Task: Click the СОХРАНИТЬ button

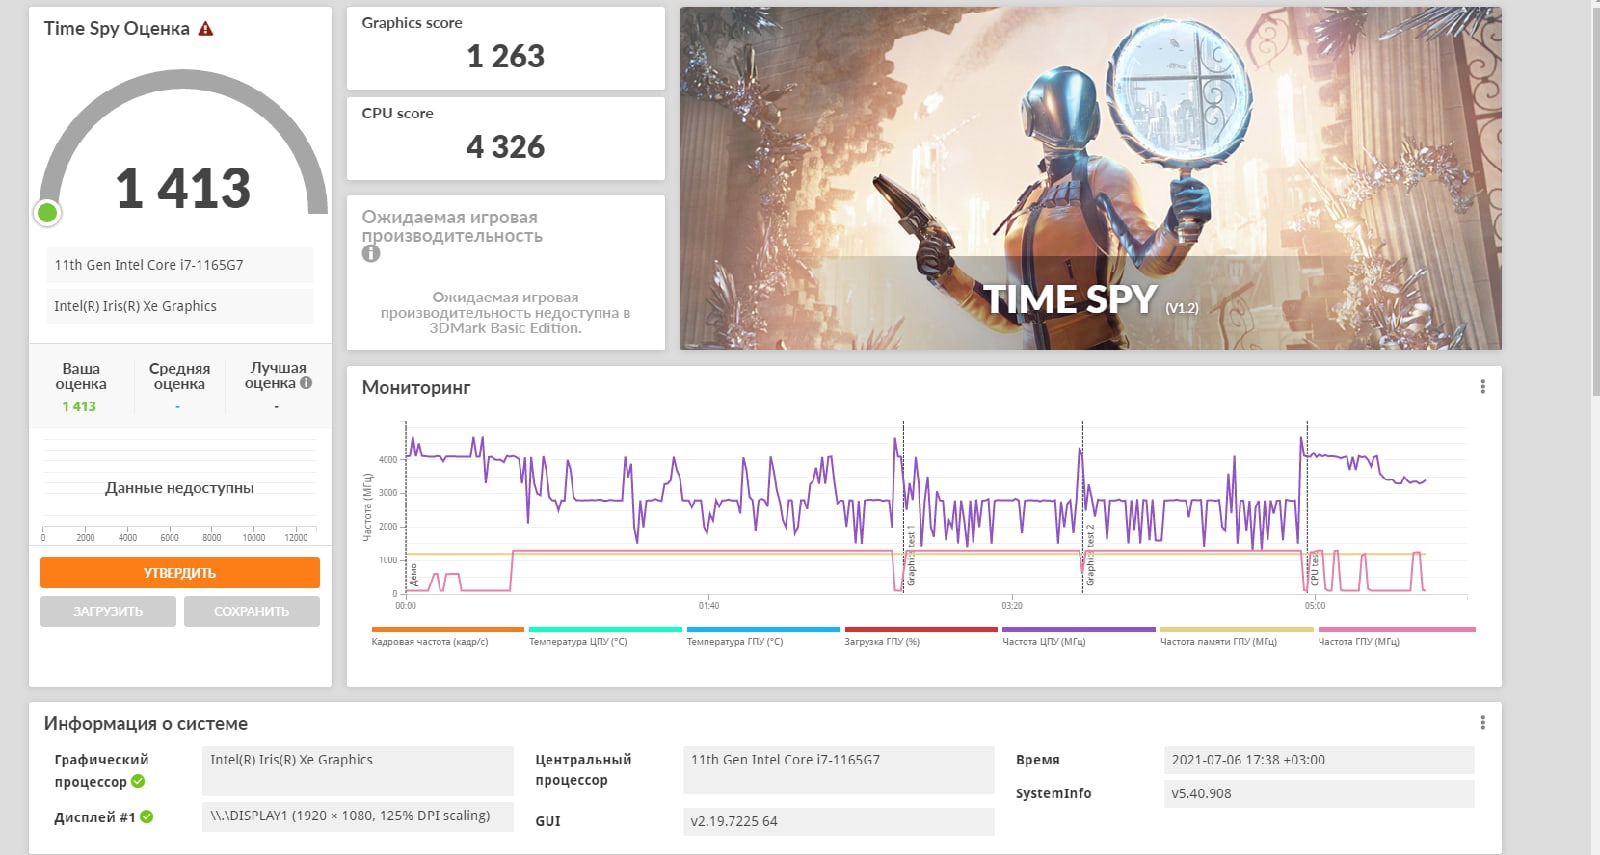Action: click(252, 611)
